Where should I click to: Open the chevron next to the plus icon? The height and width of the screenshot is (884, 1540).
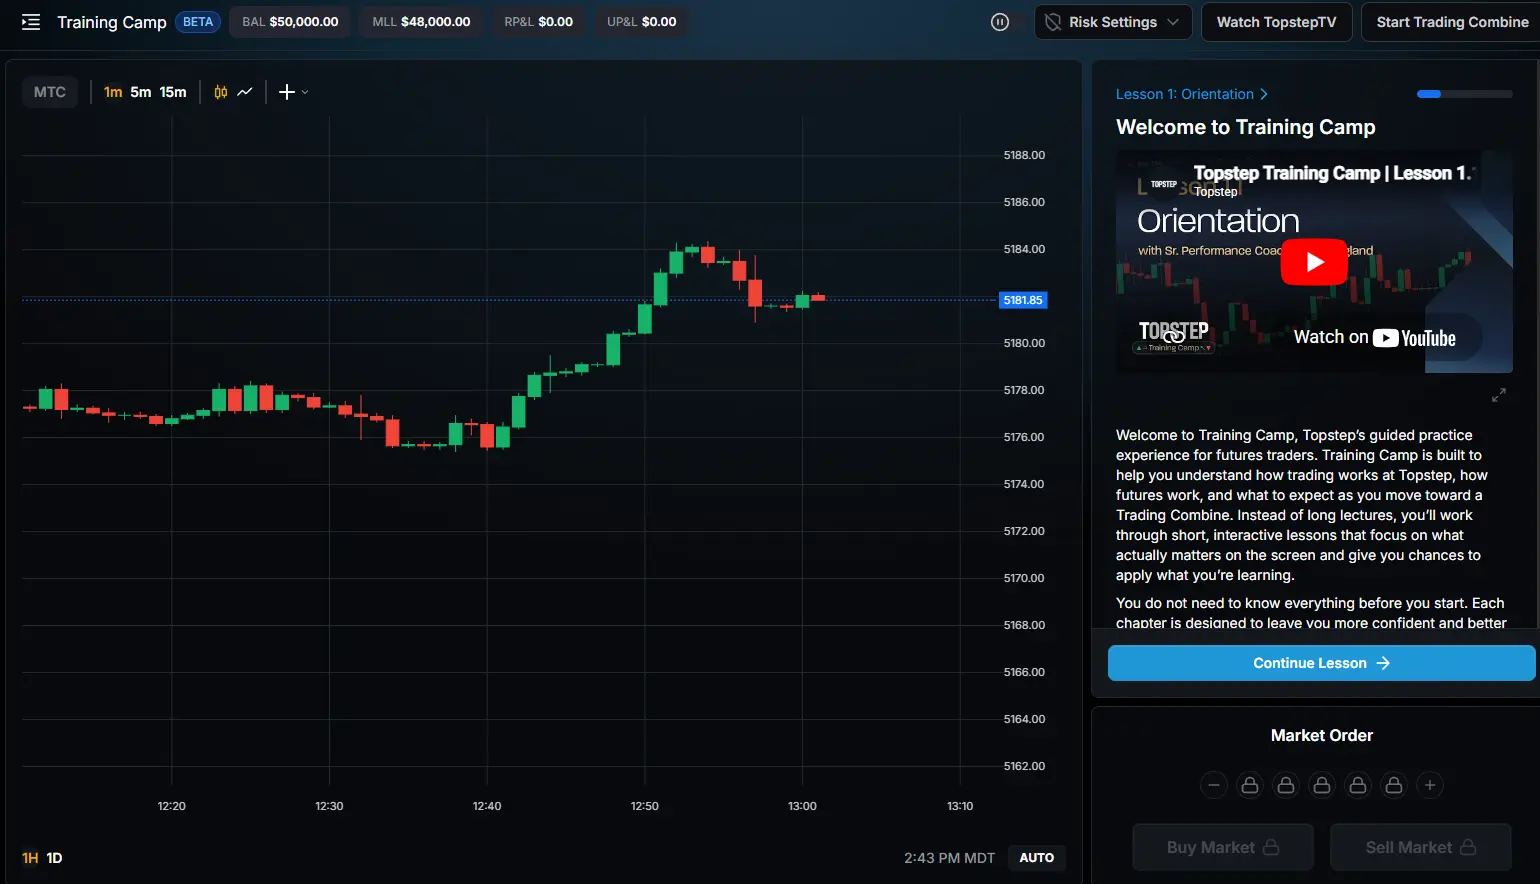click(303, 93)
